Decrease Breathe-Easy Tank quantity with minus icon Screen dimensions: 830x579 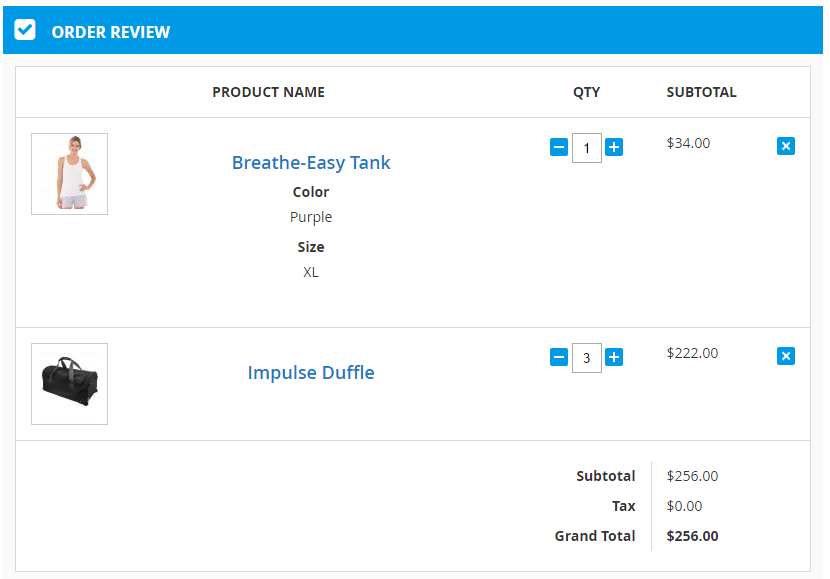tap(559, 148)
